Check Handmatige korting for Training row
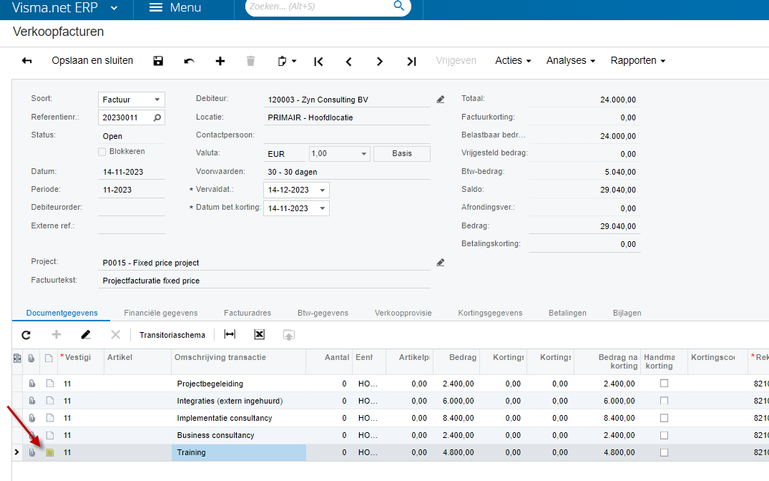Screen dimensions: 769x481 (663, 453)
